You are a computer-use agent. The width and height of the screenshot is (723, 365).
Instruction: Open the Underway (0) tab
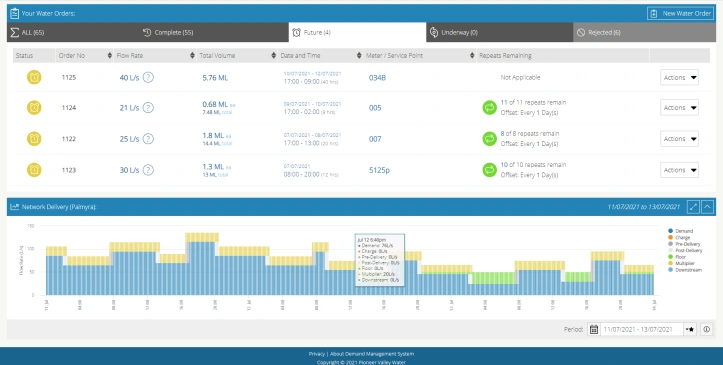[500, 32]
